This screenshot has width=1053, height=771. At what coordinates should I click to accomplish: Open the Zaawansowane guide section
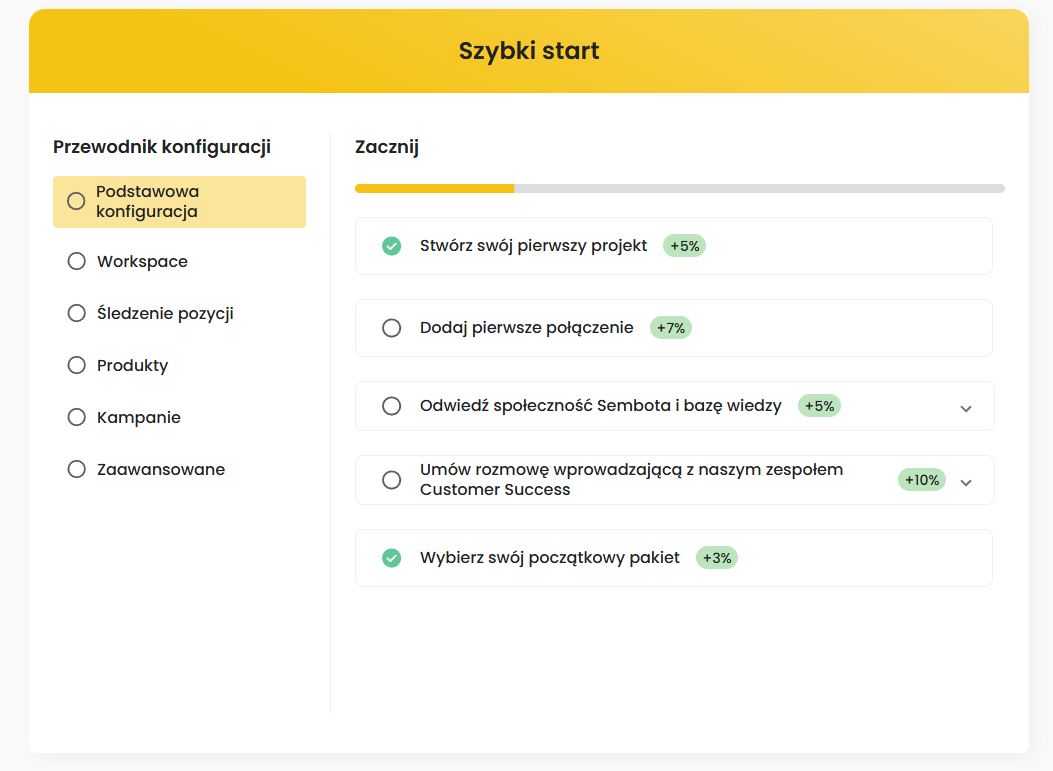point(161,469)
